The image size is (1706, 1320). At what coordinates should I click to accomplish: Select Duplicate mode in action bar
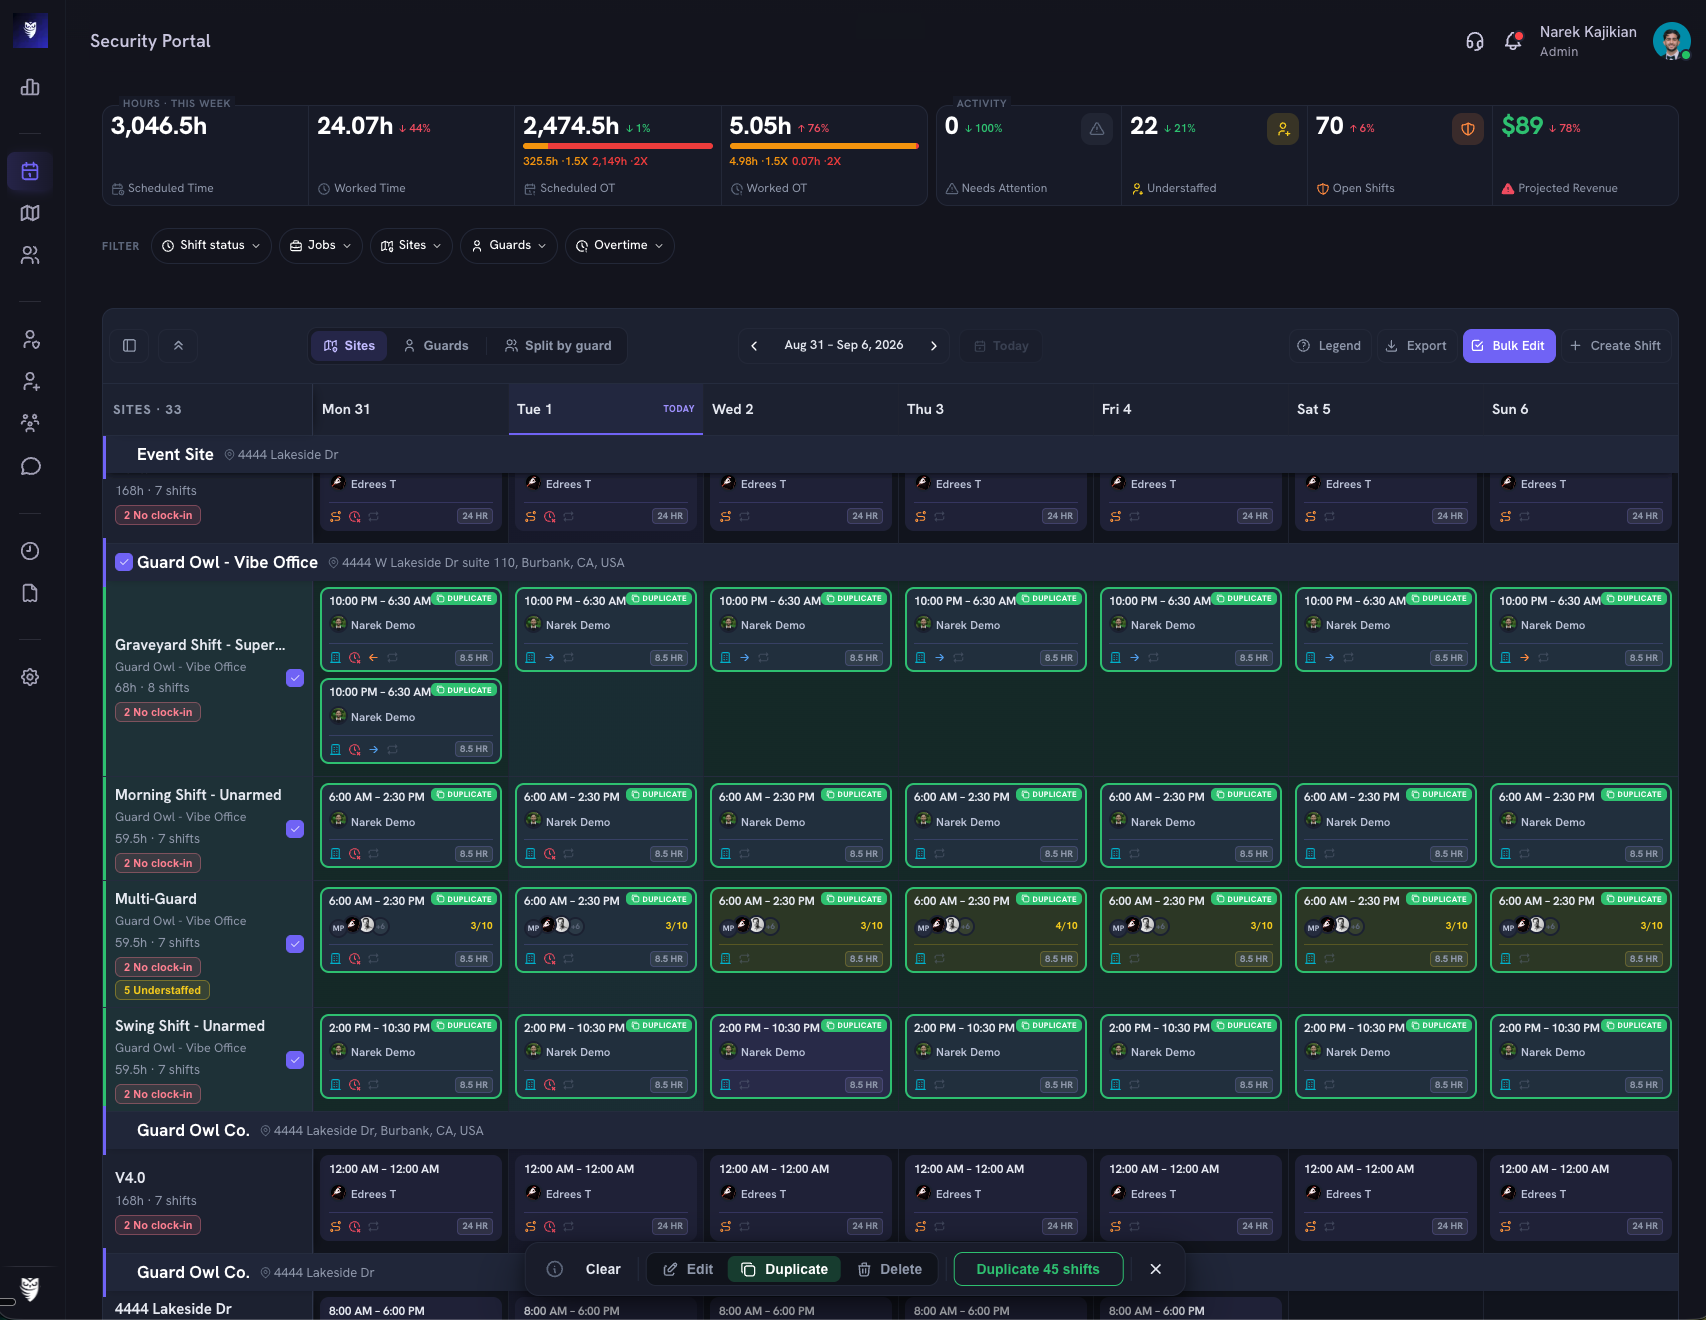point(784,1269)
